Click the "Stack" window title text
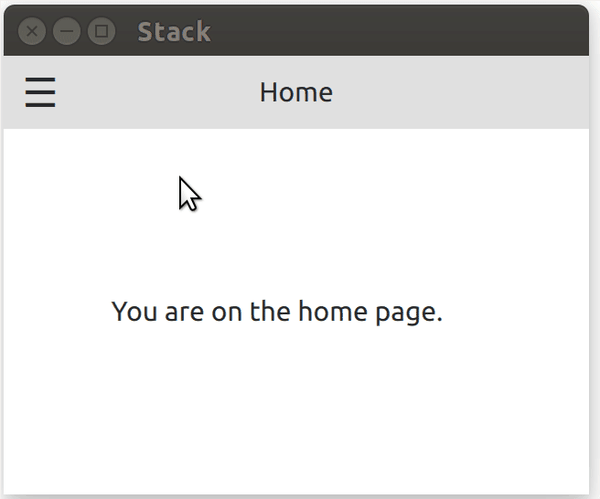Image resolution: width=600 pixels, height=499 pixels. [174, 32]
